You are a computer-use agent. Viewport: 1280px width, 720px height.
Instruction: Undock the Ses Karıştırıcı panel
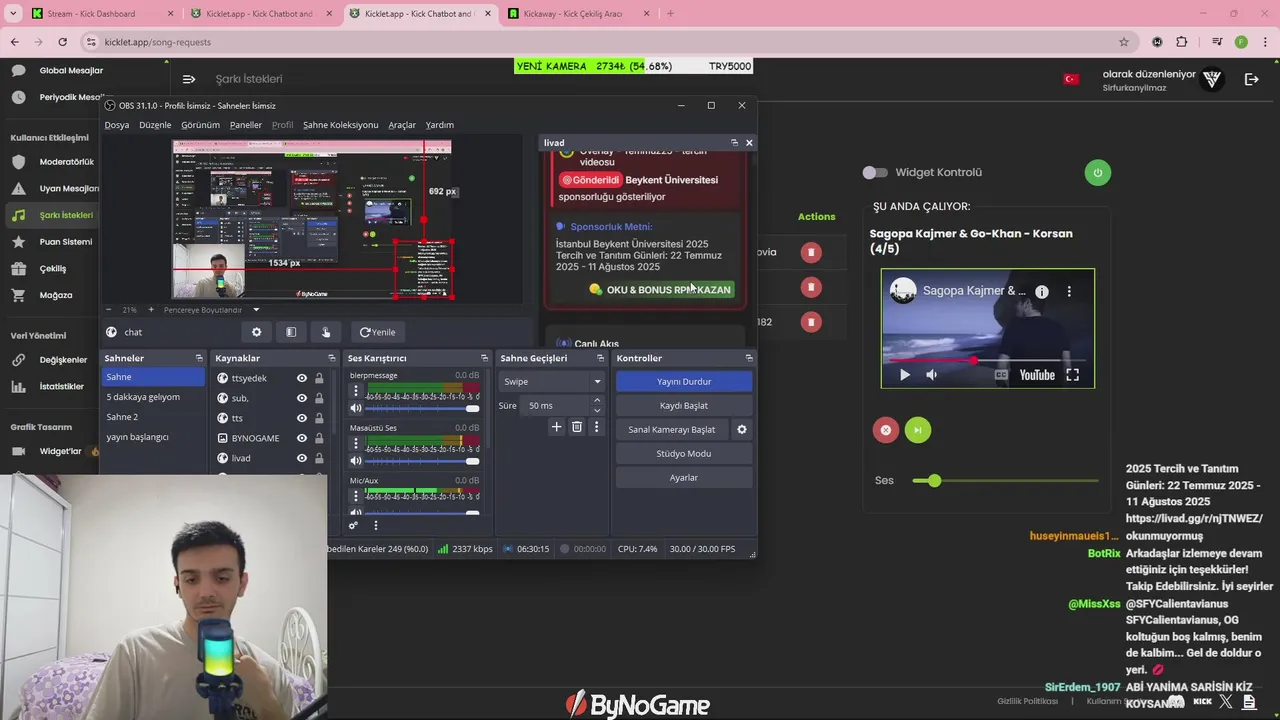point(484,358)
